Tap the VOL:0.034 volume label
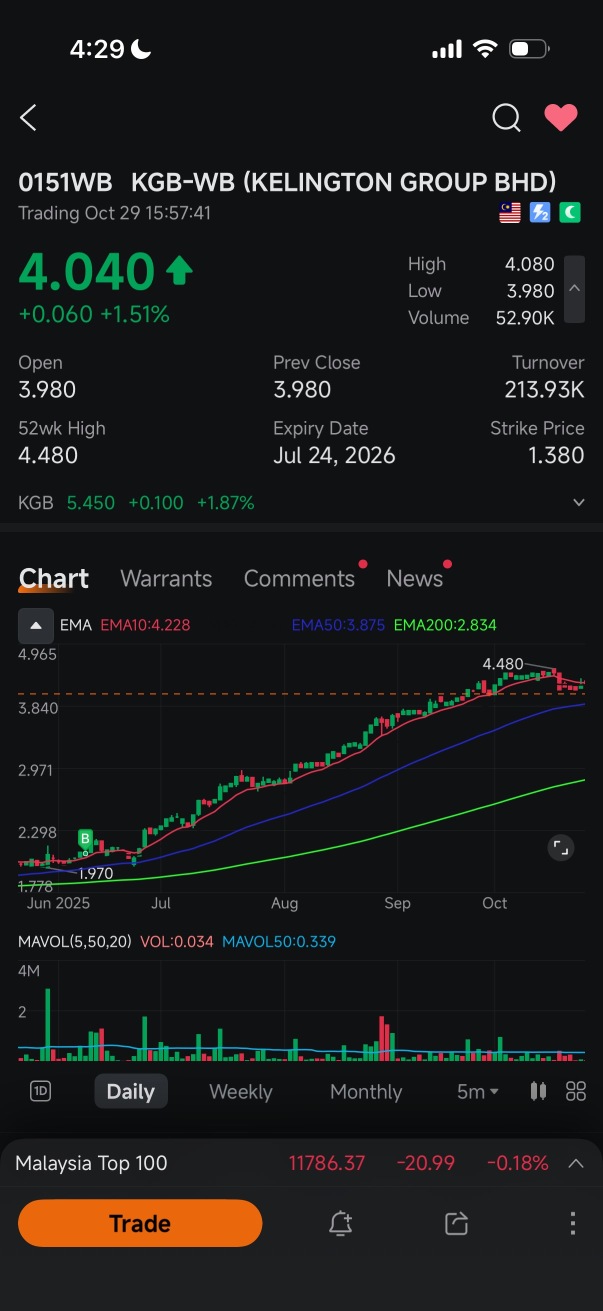This screenshot has width=603, height=1311. coord(177,941)
